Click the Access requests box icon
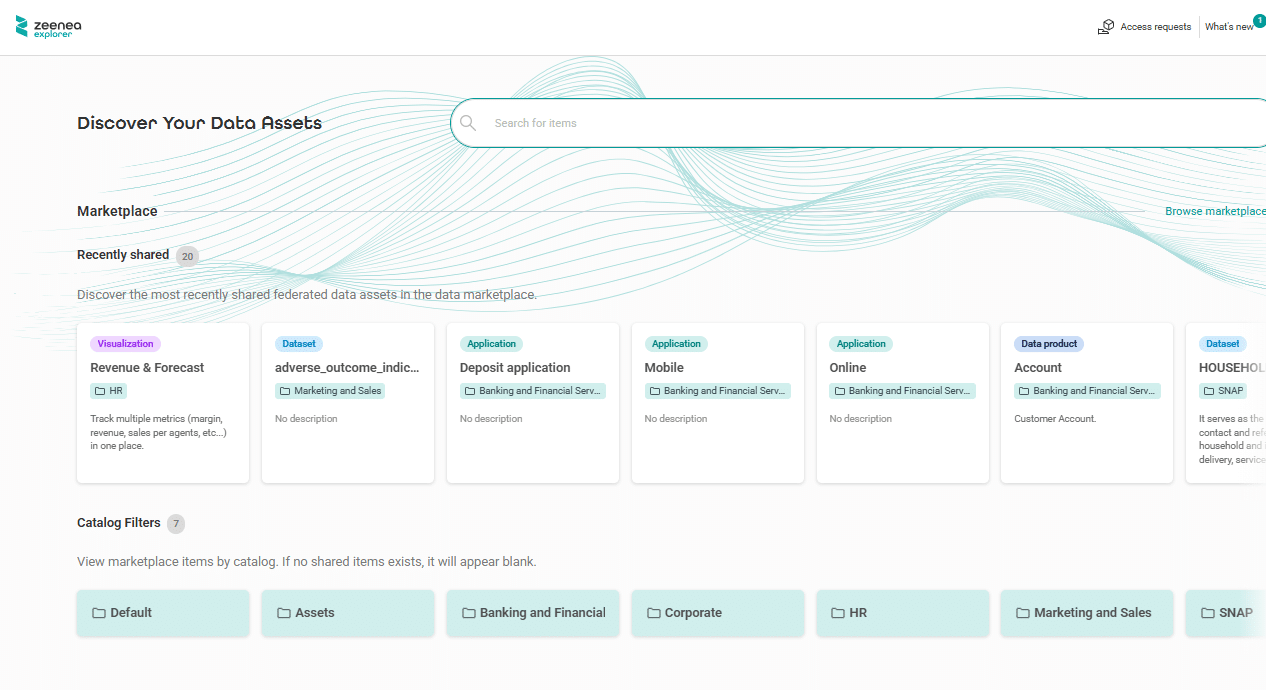The width and height of the screenshot is (1266, 690). click(x=1105, y=27)
